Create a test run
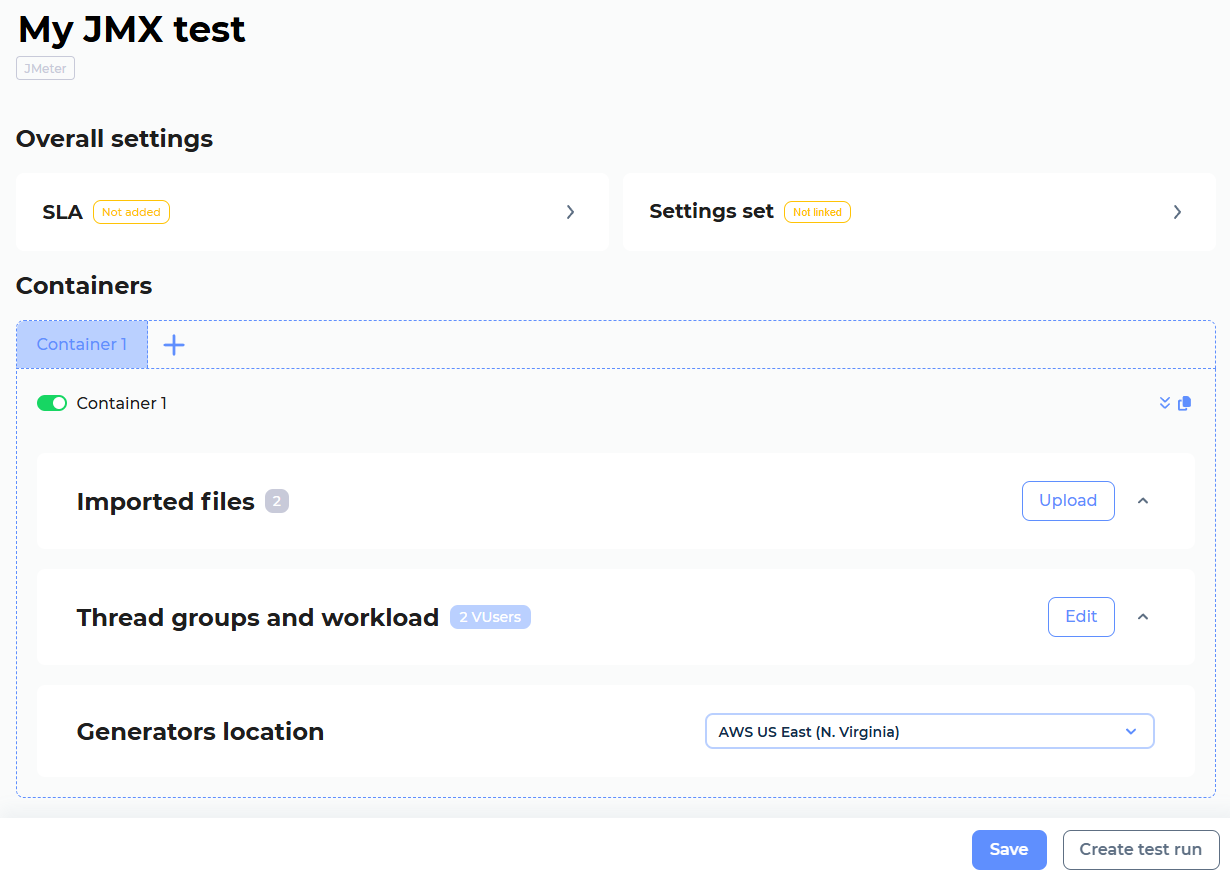Image resolution: width=1230 pixels, height=882 pixels. (1141, 849)
